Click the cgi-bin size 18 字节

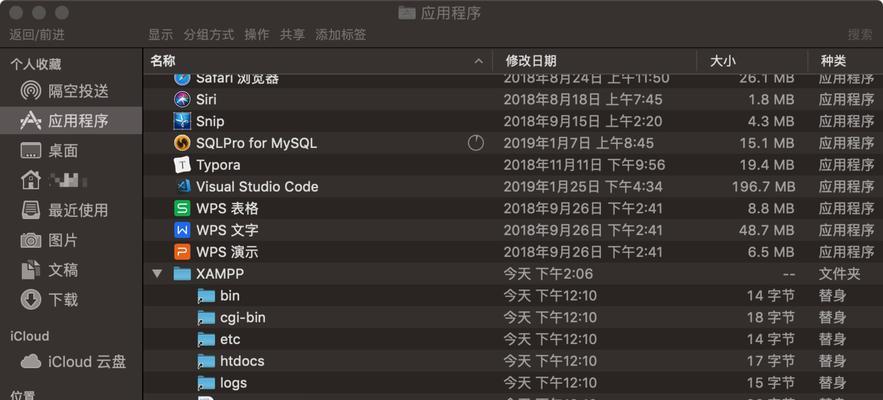[771, 318]
